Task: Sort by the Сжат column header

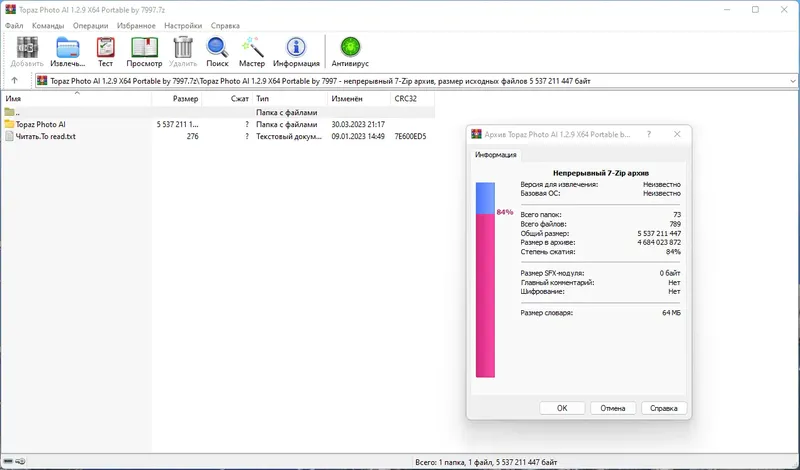Action: (x=227, y=98)
